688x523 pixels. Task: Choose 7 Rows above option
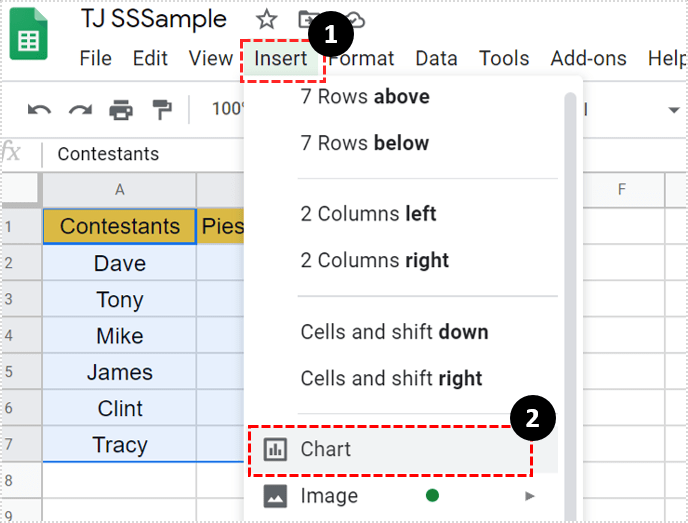click(365, 97)
